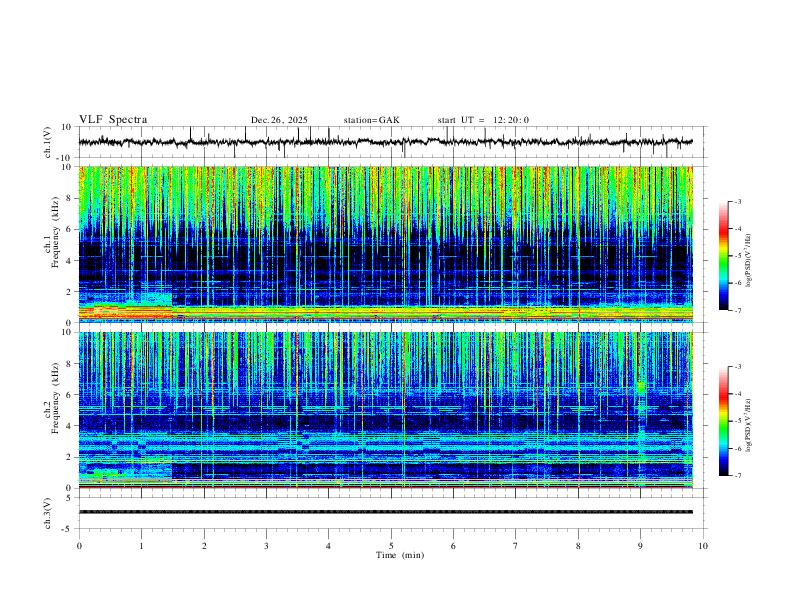Click the ch.2 PSD color bar
This screenshot has height=612, width=792.
pyautogui.click(x=724, y=421)
